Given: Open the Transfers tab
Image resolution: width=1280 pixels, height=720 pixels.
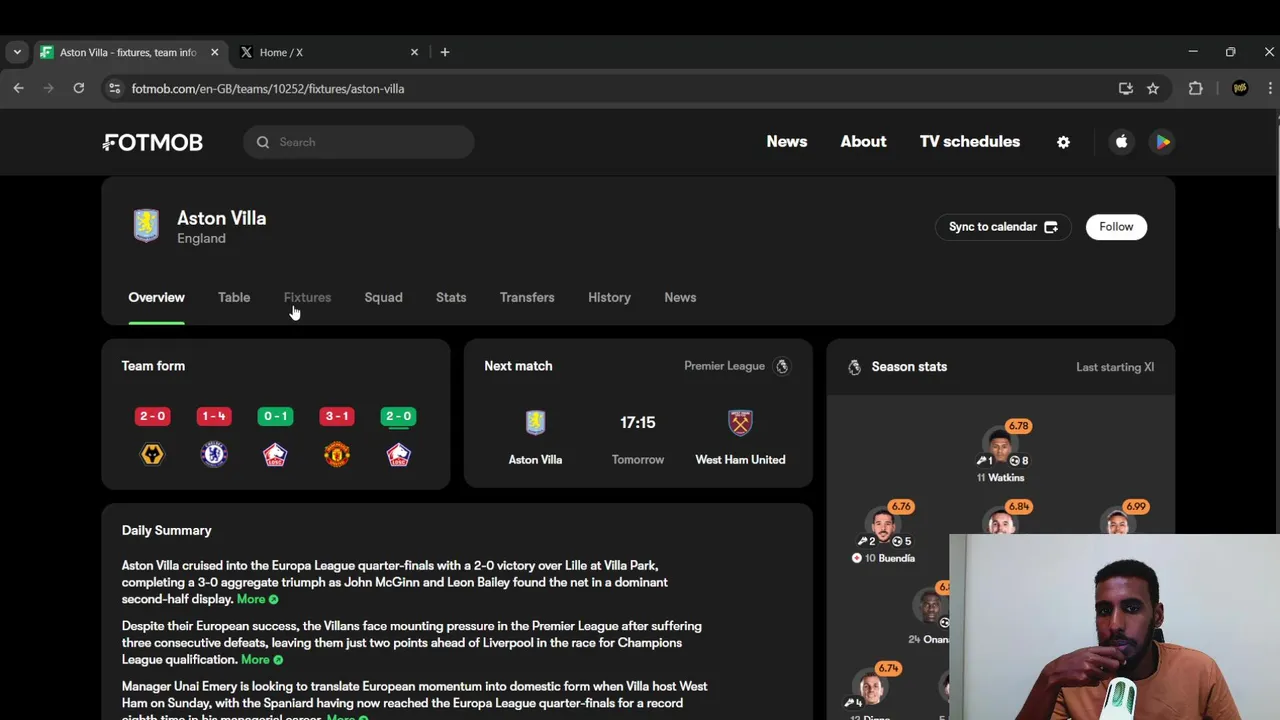Looking at the screenshot, I should [x=527, y=297].
